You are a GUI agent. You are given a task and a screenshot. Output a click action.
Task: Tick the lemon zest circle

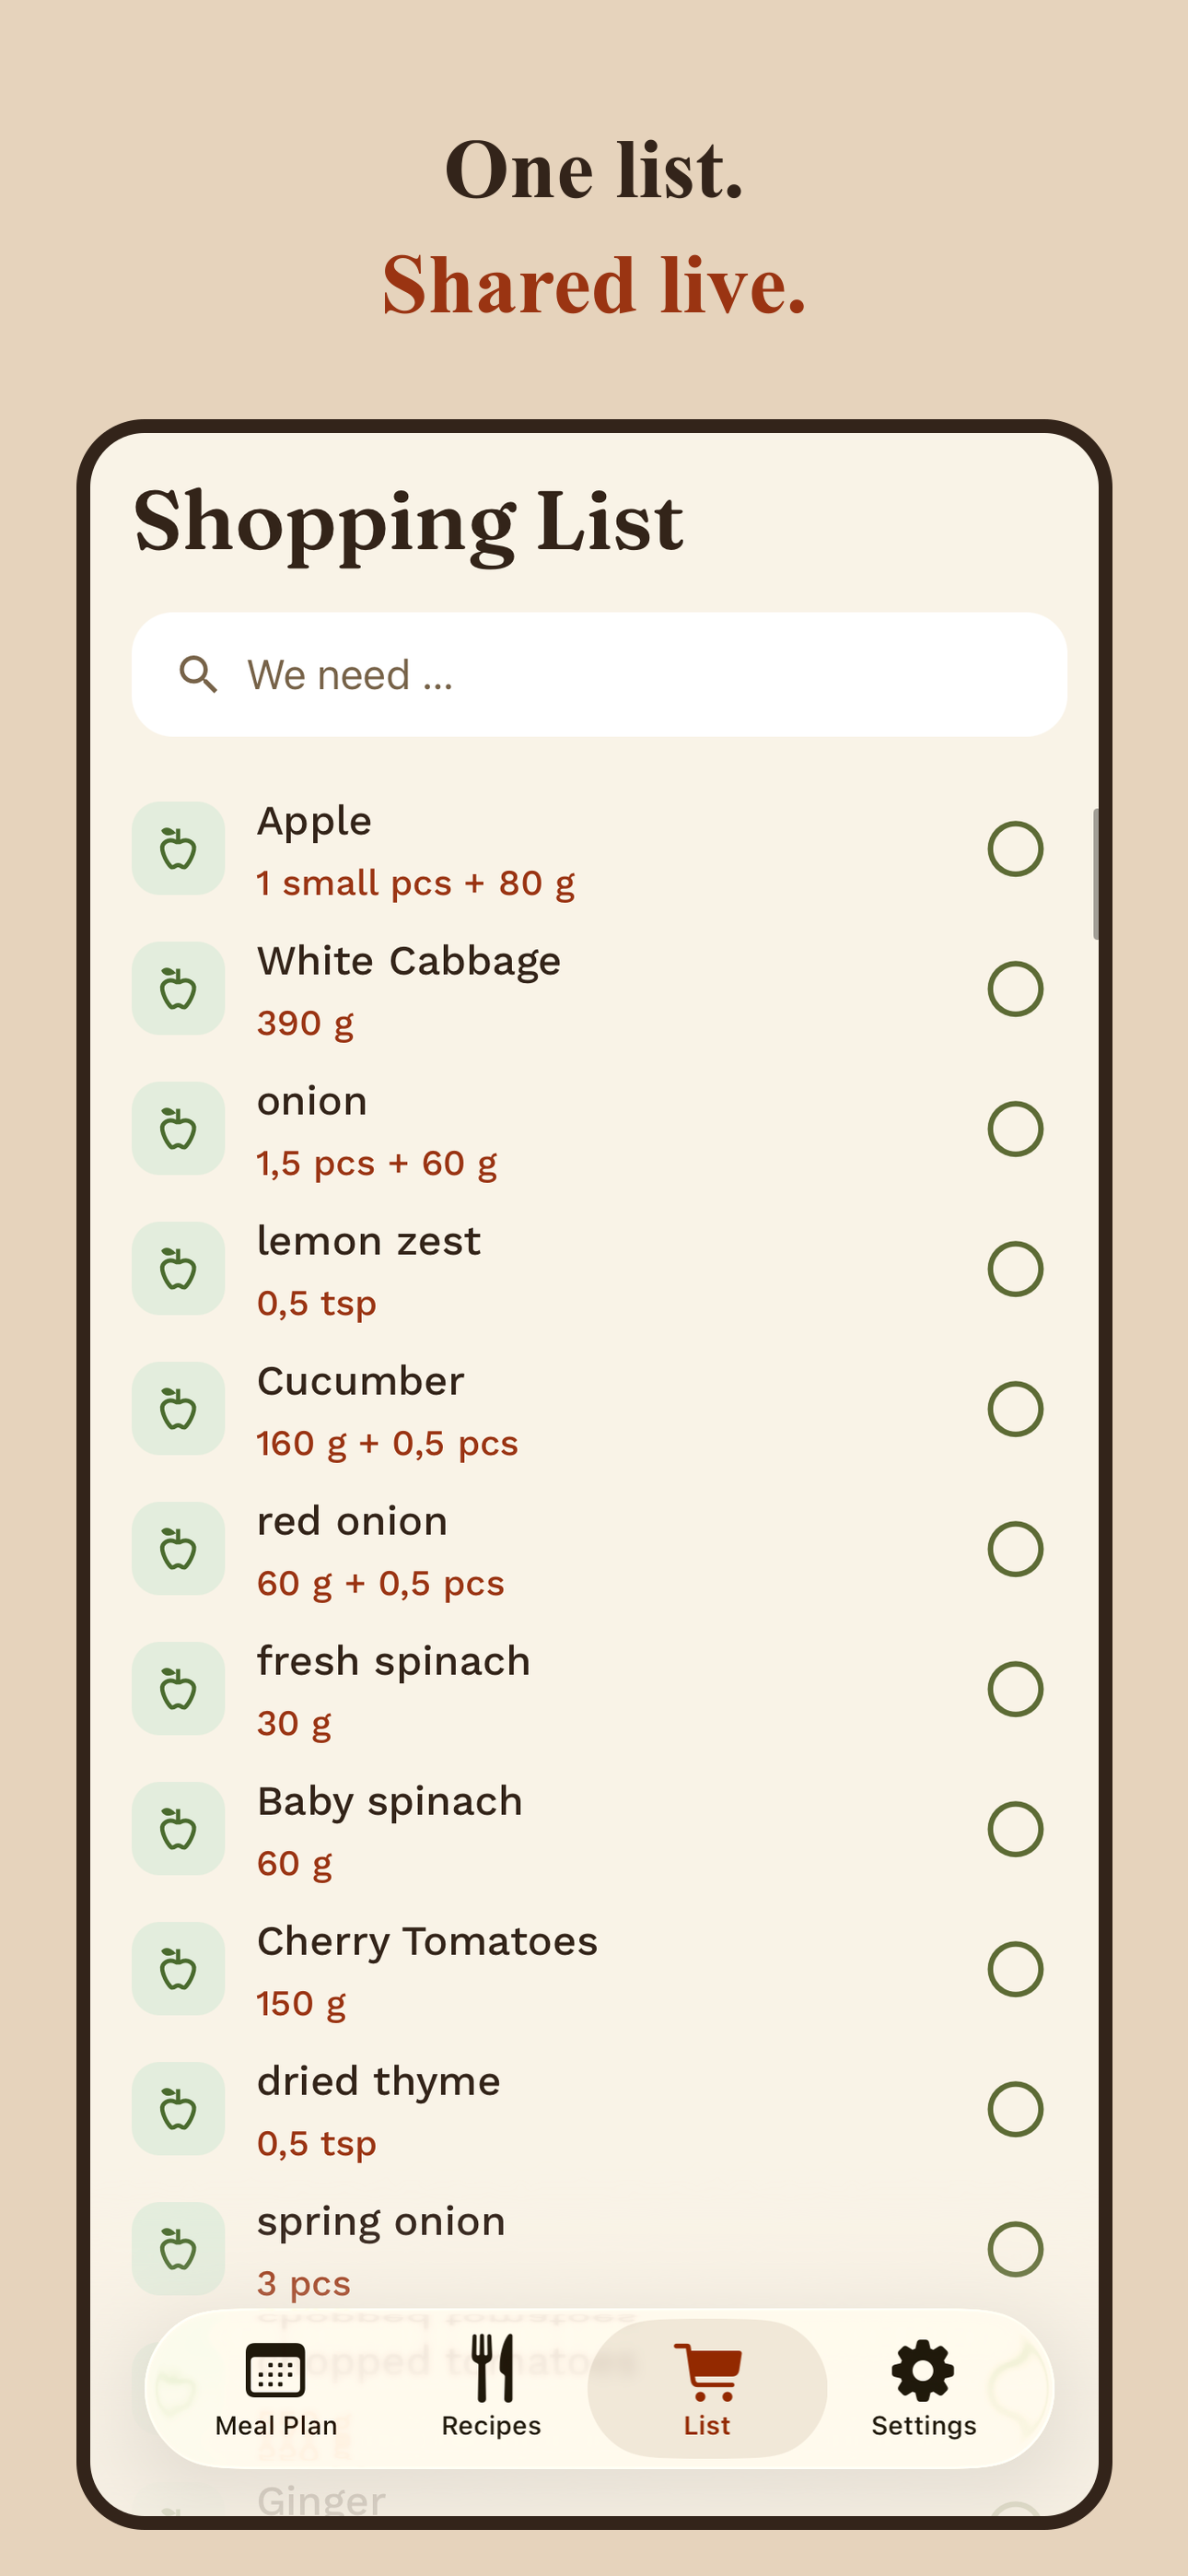click(1015, 1269)
